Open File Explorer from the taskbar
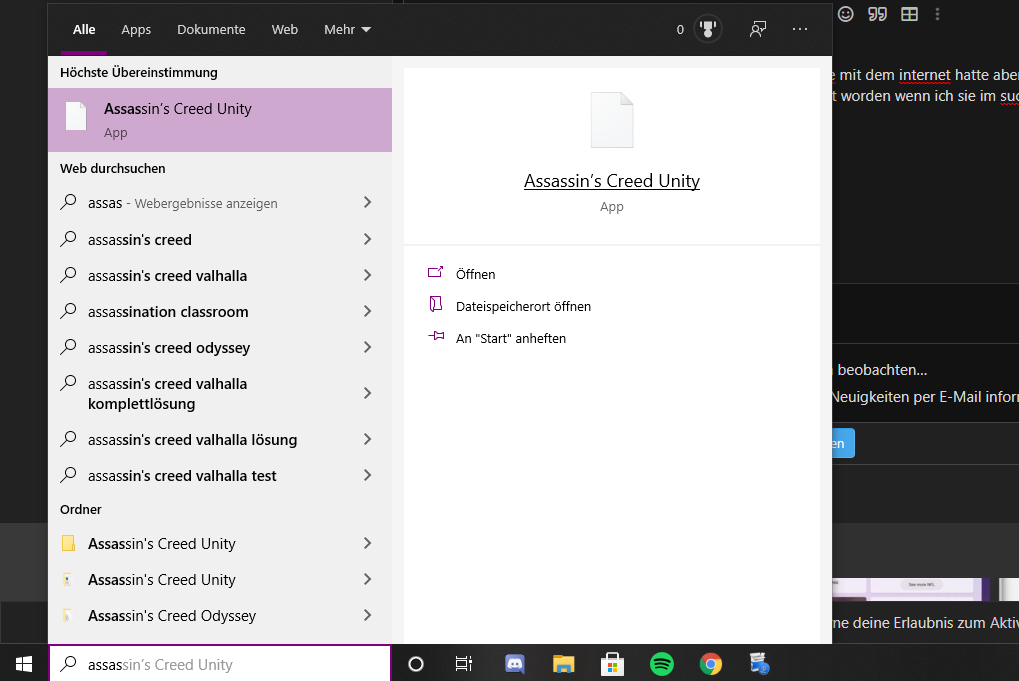This screenshot has height=681, width=1019. click(x=563, y=663)
